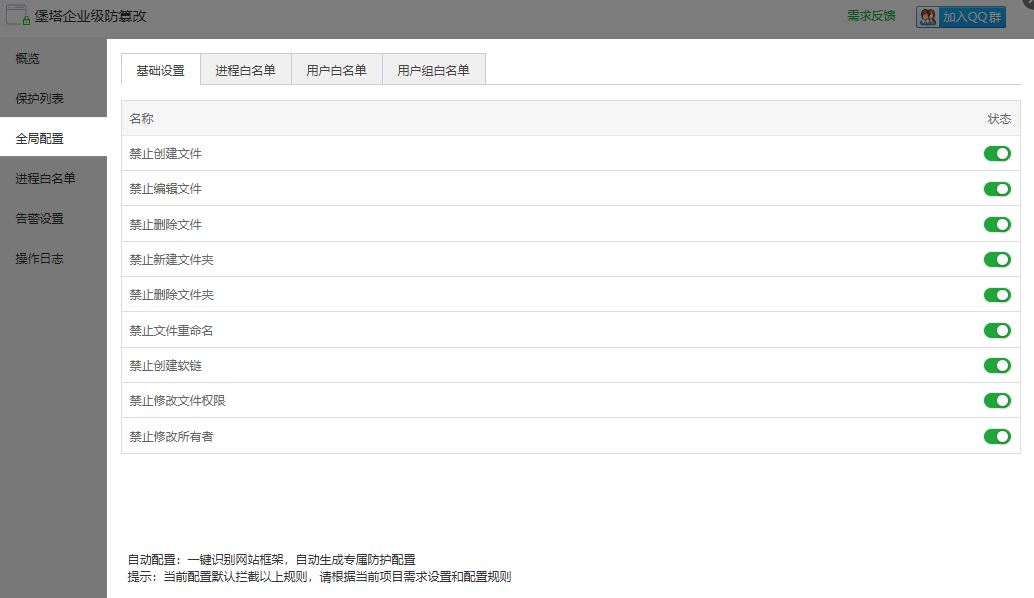Click the 需求反馈 link

point(871,17)
